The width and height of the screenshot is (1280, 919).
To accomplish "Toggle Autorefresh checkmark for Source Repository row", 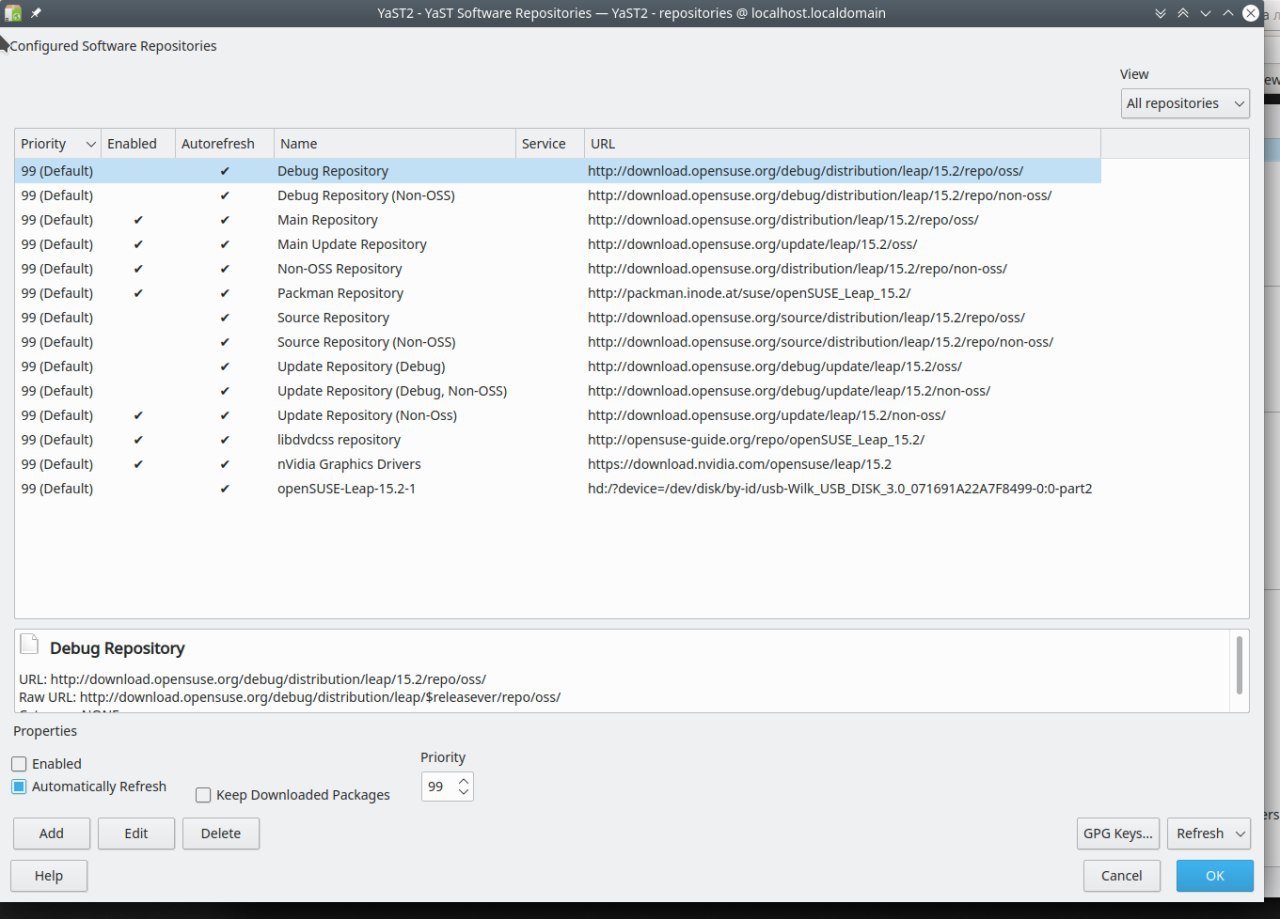I will [224, 318].
